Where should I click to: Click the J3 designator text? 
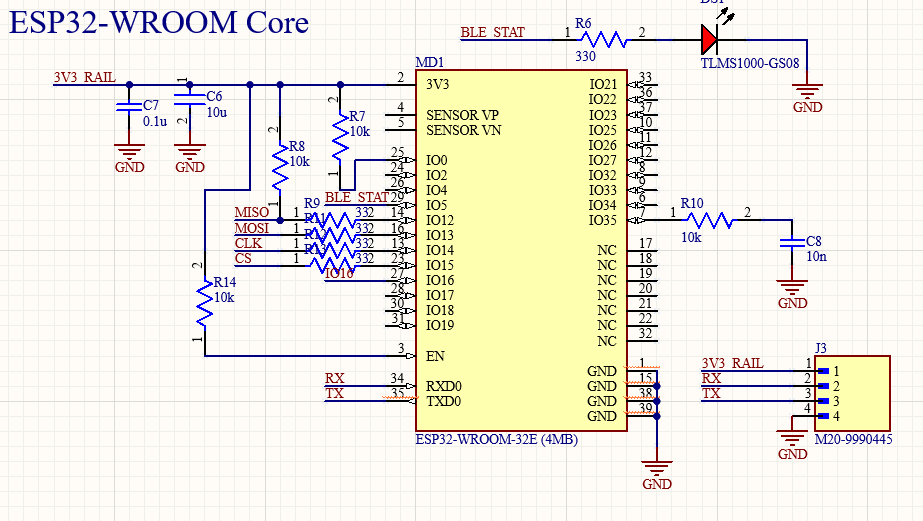(x=821, y=349)
